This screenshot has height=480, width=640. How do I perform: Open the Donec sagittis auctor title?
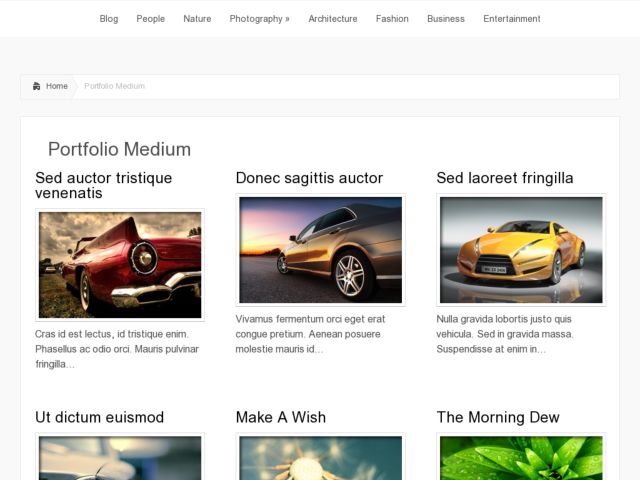309,178
